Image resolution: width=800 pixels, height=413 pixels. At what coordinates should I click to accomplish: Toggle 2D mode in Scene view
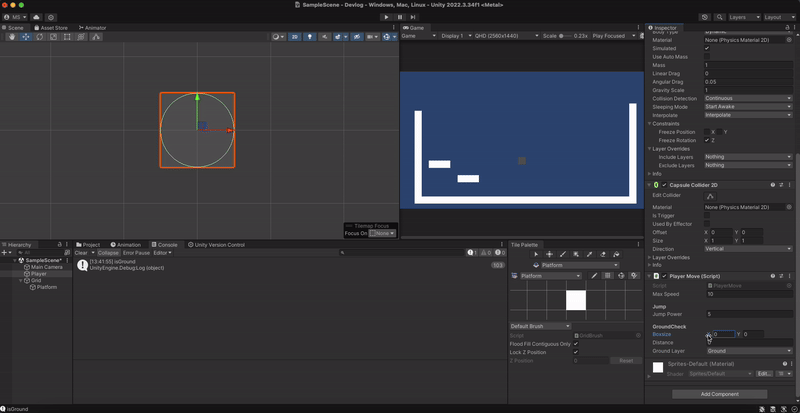pyautogui.click(x=295, y=37)
